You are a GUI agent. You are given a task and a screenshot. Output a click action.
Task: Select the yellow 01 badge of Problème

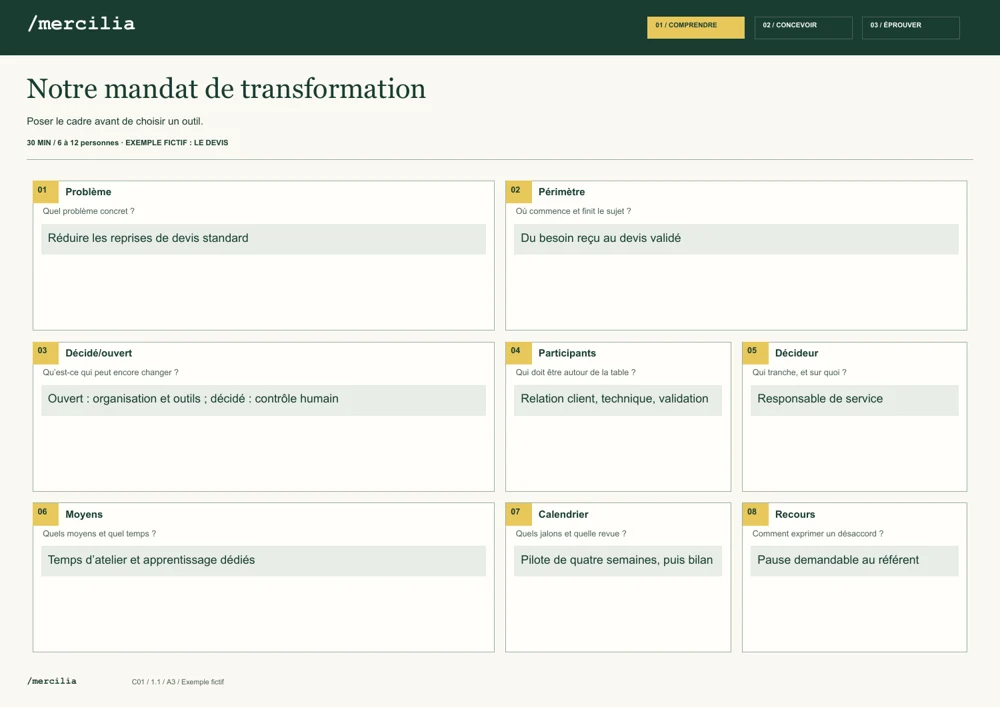[45, 191]
